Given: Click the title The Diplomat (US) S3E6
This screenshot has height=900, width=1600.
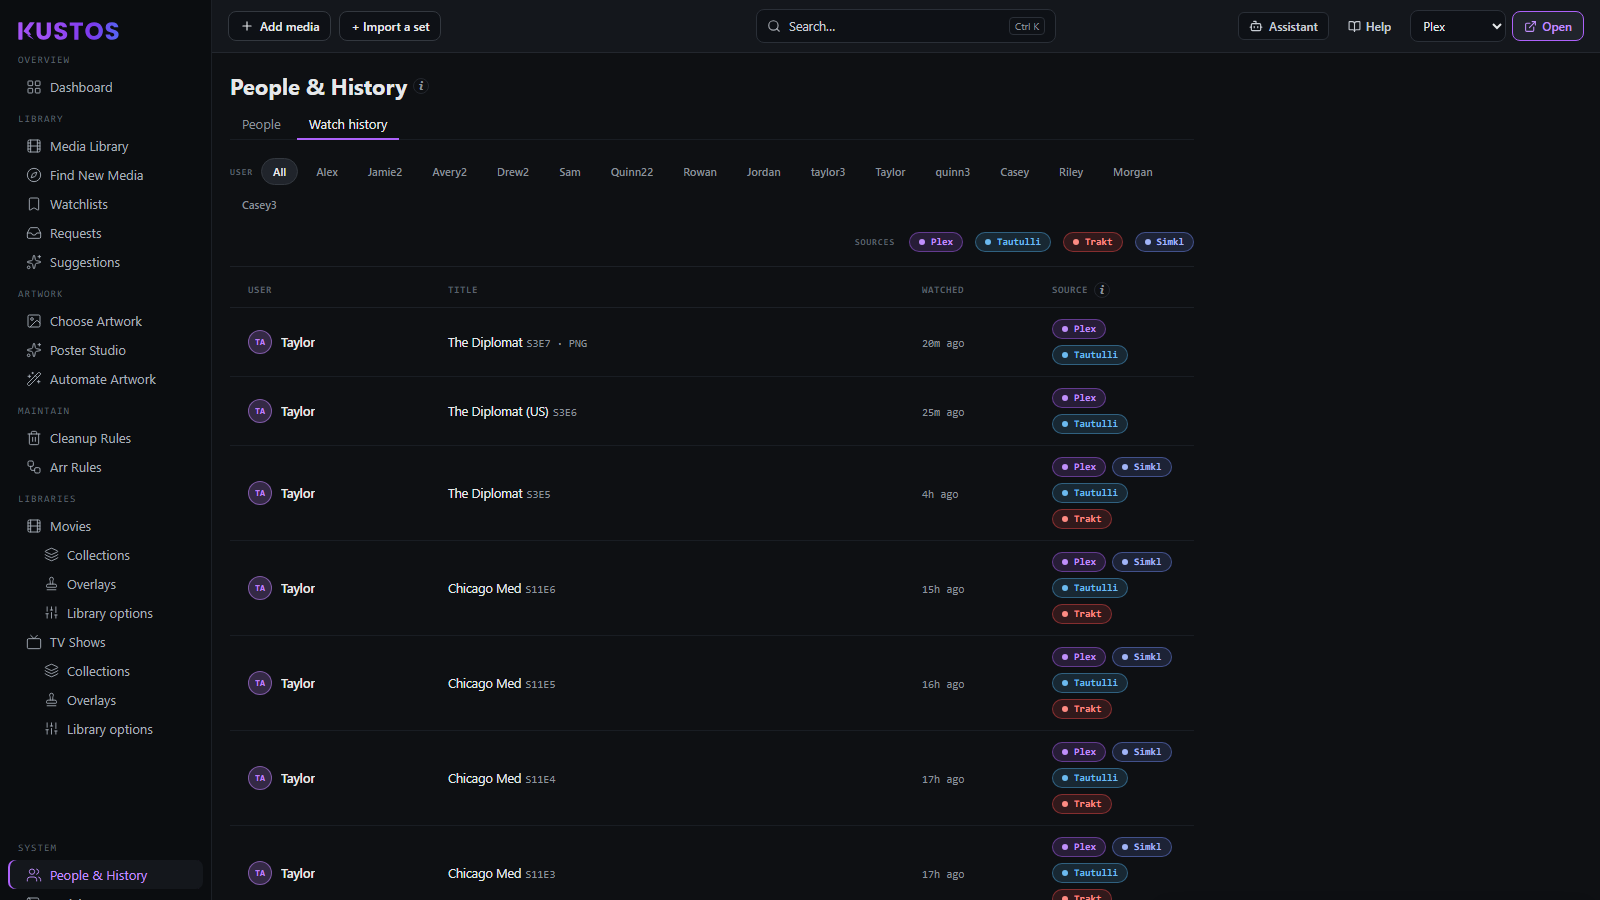Looking at the screenshot, I should 512,412.
